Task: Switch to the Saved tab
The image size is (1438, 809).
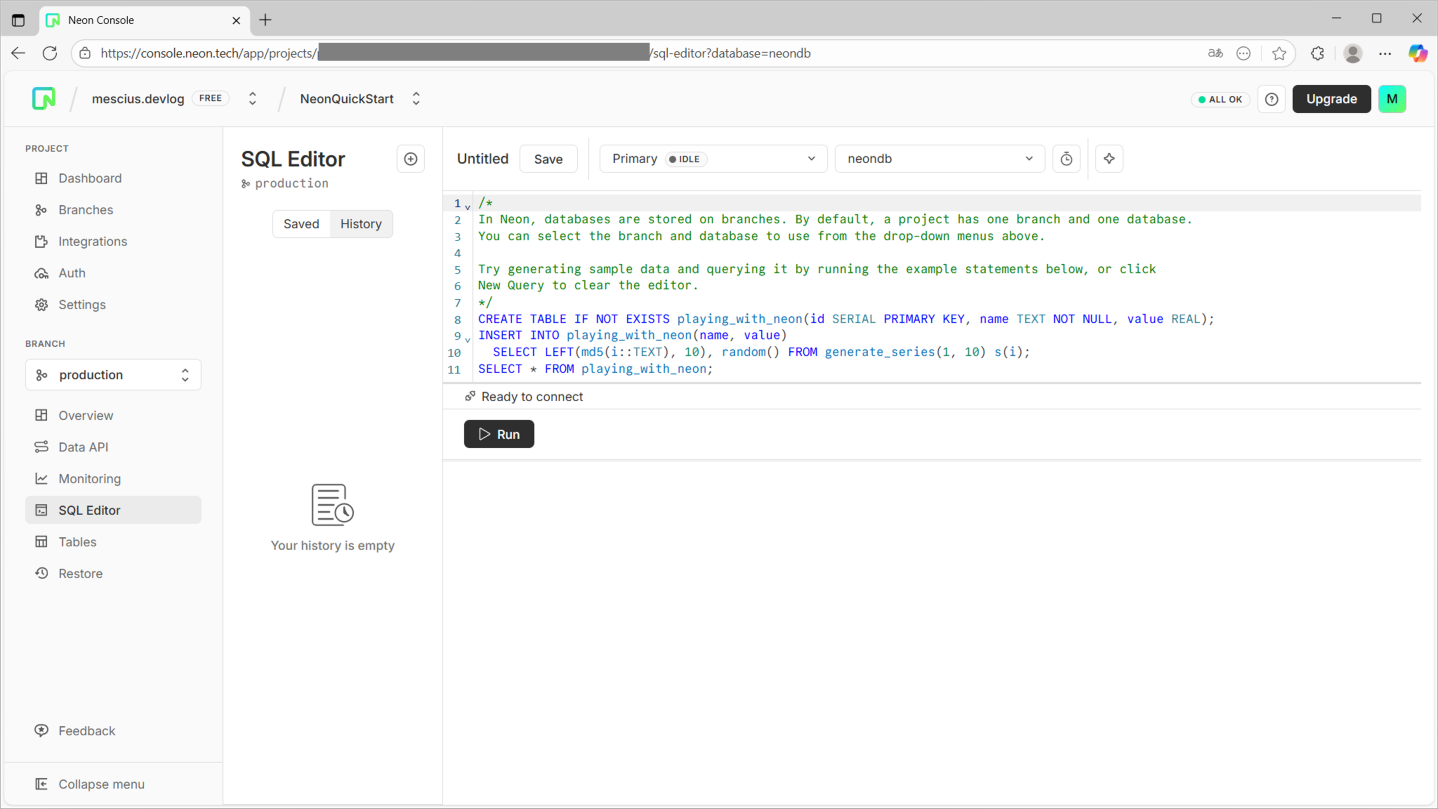Action: click(x=301, y=224)
